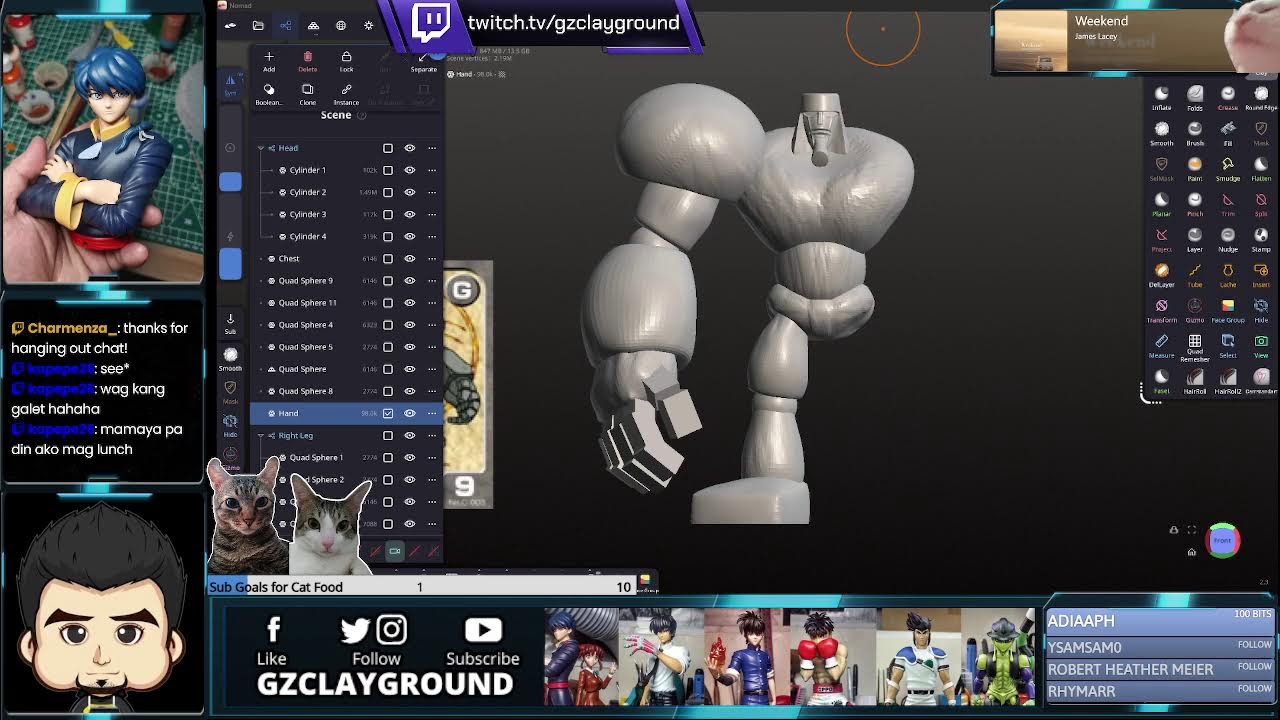Image resolution: width=1280 pixels, height=720 pixels.
Task: Toggle visibility of Quad Sphere 9
Action: point(409,280)
